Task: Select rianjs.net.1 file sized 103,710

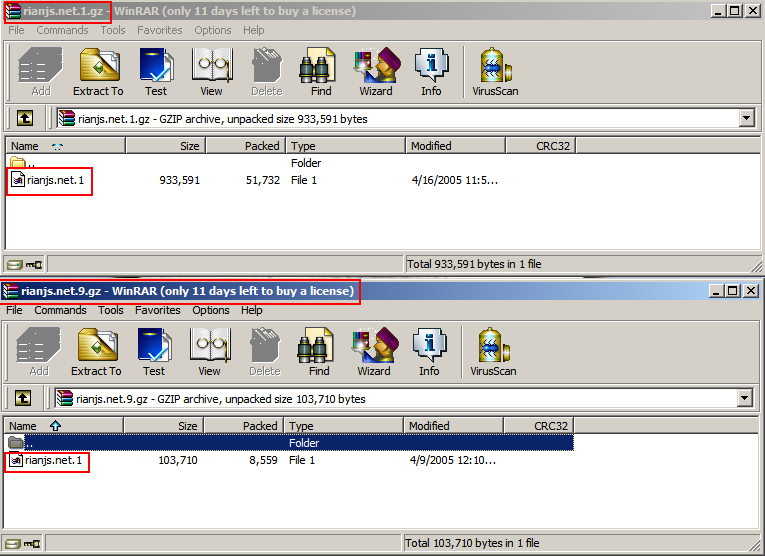Action: 46,460
